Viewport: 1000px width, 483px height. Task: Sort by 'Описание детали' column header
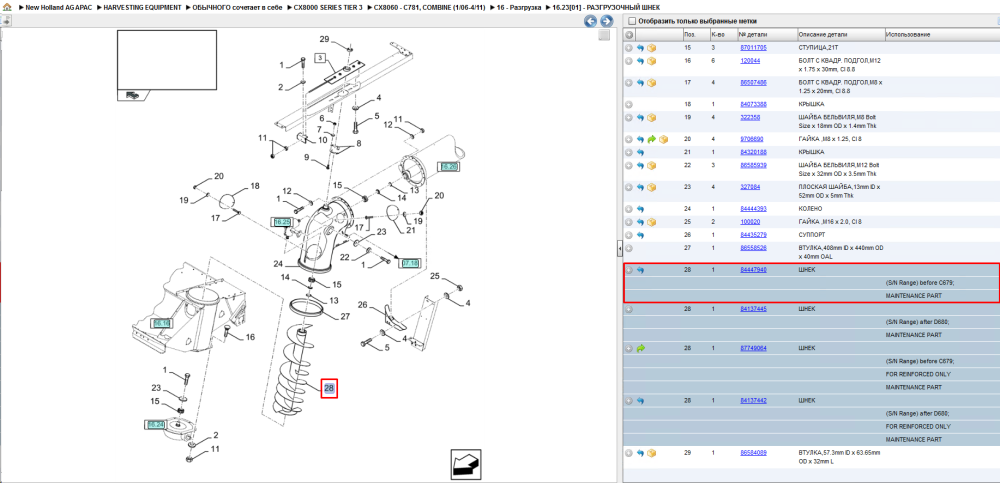pos(823,34)
